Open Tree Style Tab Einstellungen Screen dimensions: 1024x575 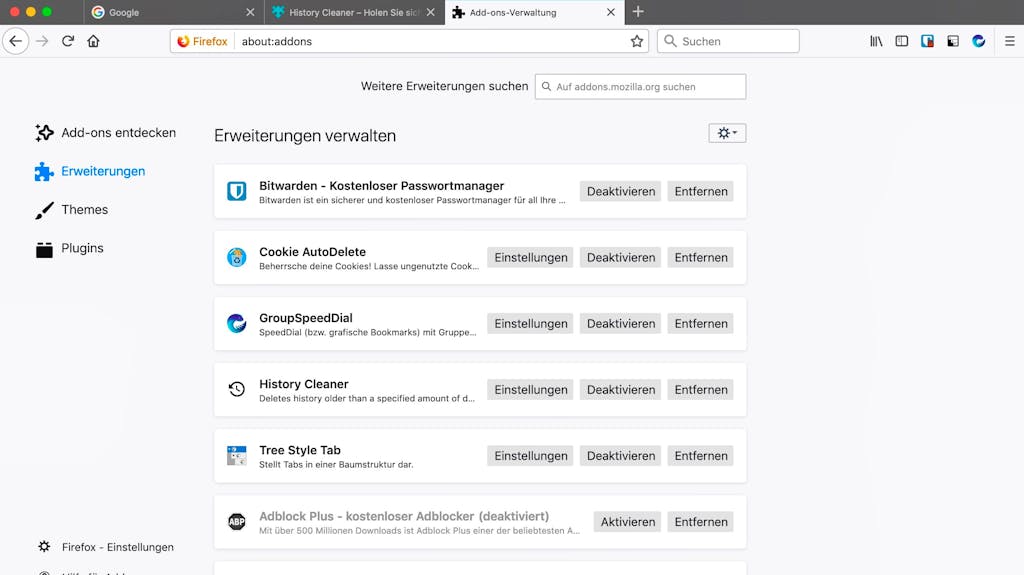[x=530, y=455]
